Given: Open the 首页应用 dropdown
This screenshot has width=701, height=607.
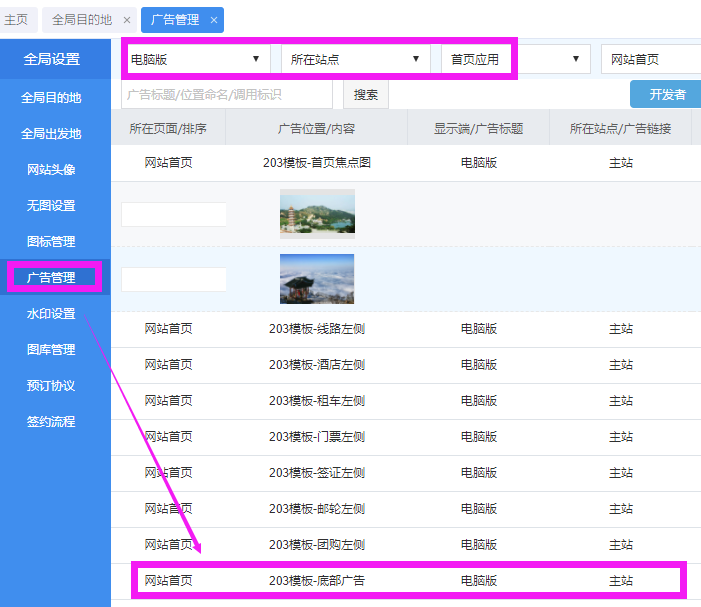Looking at the screenshot, I should click(x=514, y=59).
